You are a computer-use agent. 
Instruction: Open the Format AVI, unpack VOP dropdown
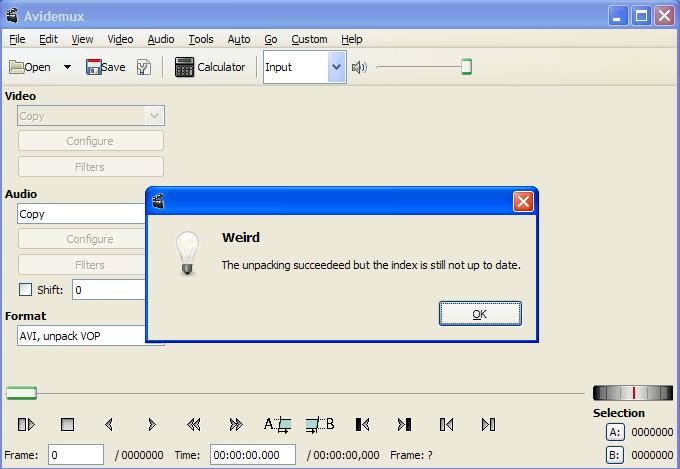[82, 336]
